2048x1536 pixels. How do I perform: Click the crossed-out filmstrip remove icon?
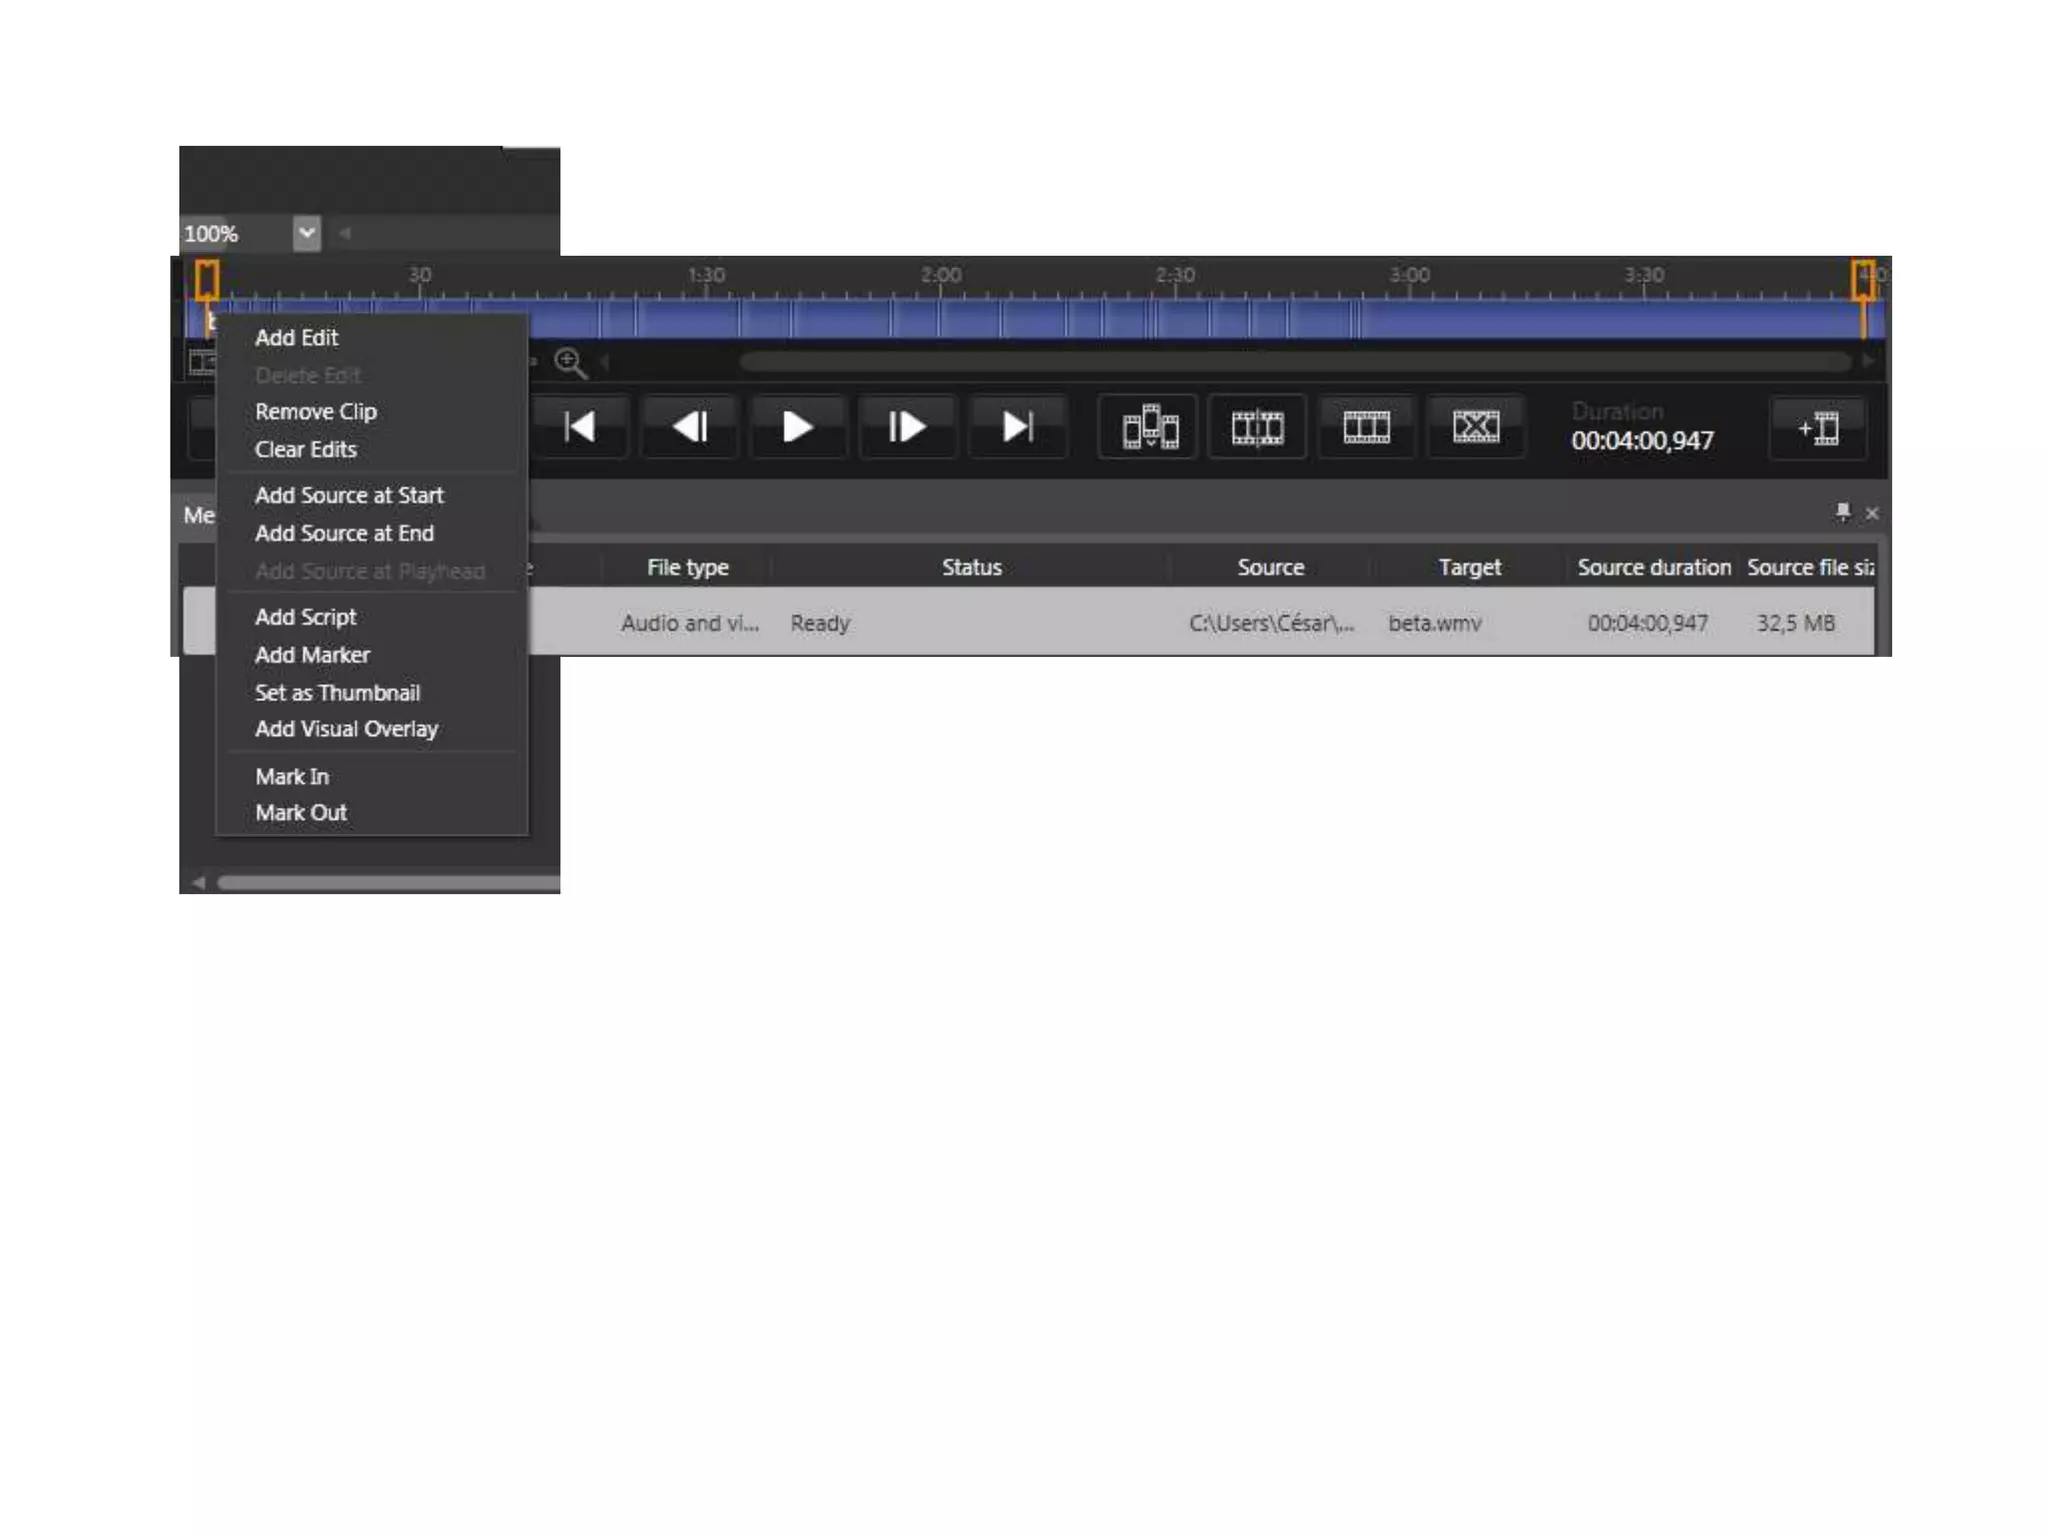(x=1475, y=427)
